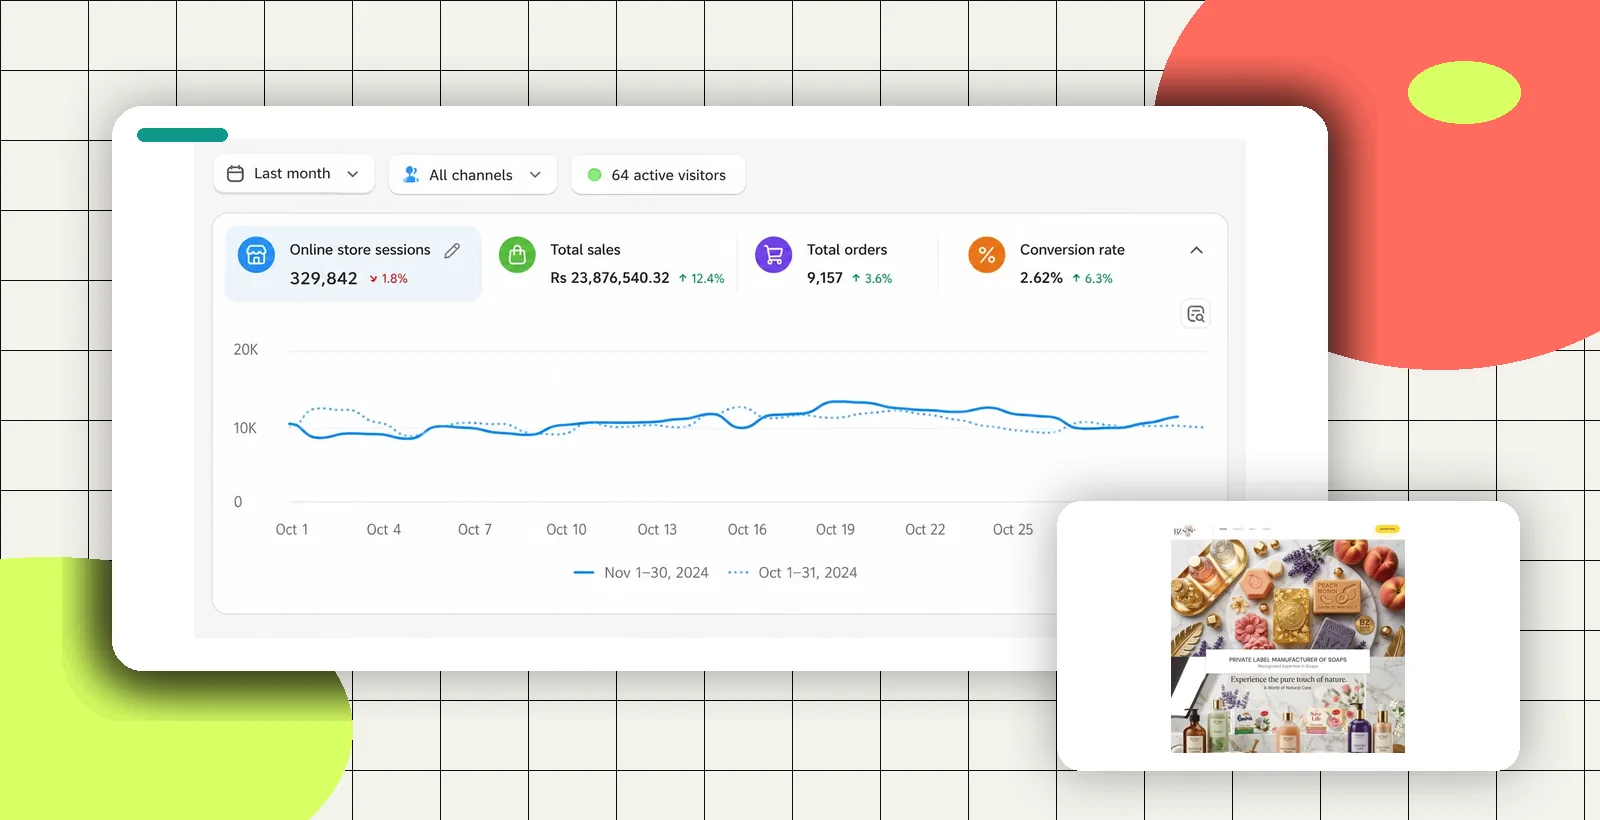Click the logo in the website preview
1600x820 pixels.
(1184, 530)
